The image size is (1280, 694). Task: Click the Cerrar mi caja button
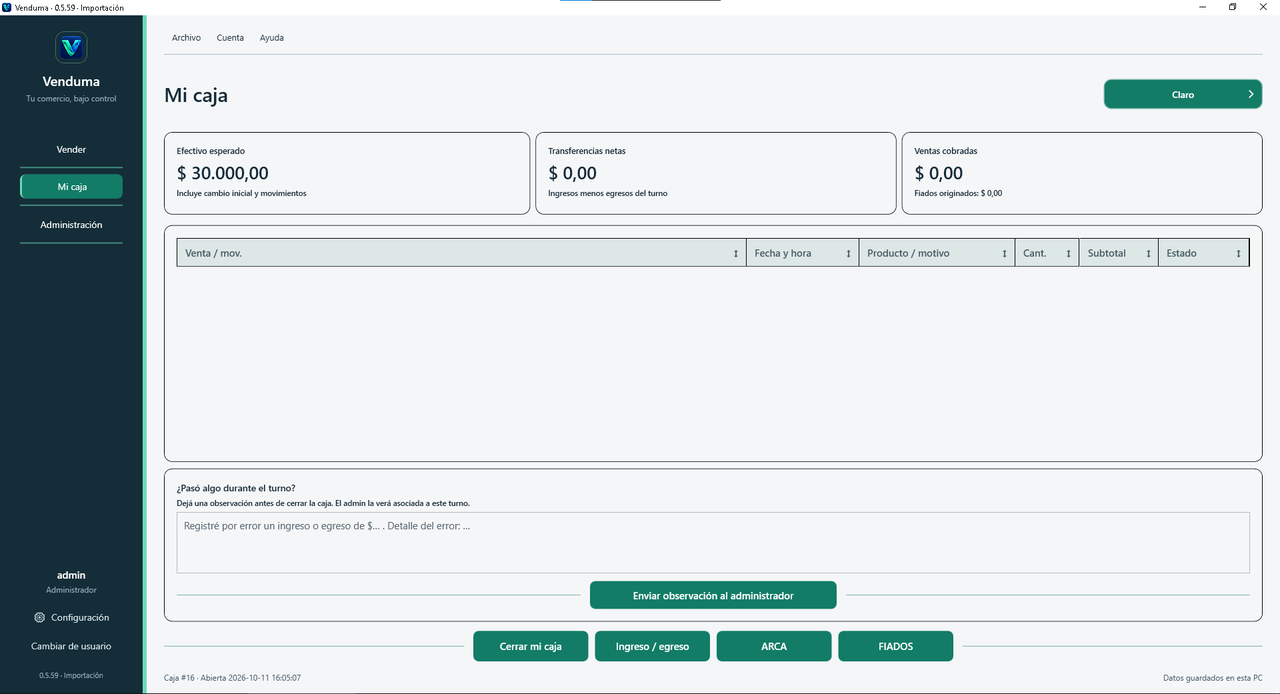coord(531,646)
